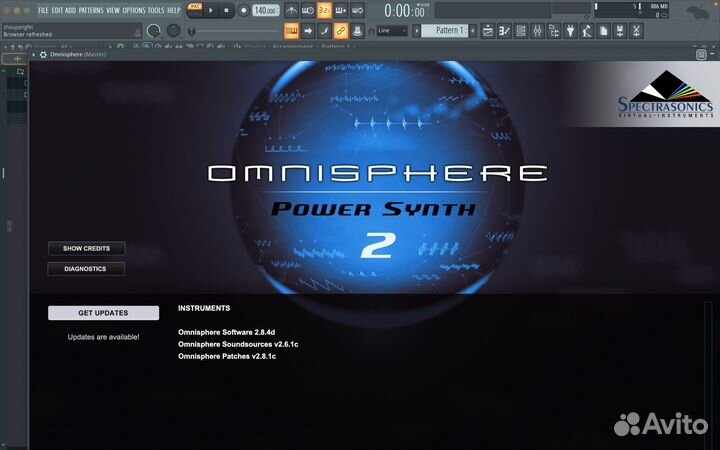The height and width of the screenshot is (450, 720).
Task: Click the snap magnet icon
Action: point(371,31)
